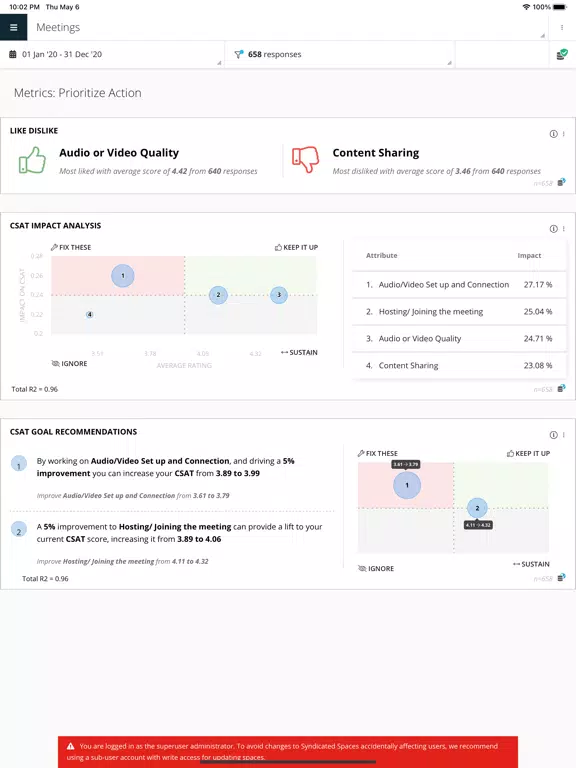Screen dimensions: 576x768
Task: Click the 3.61 → 3.79 tooltip label
Action: [x=406, y=464]
